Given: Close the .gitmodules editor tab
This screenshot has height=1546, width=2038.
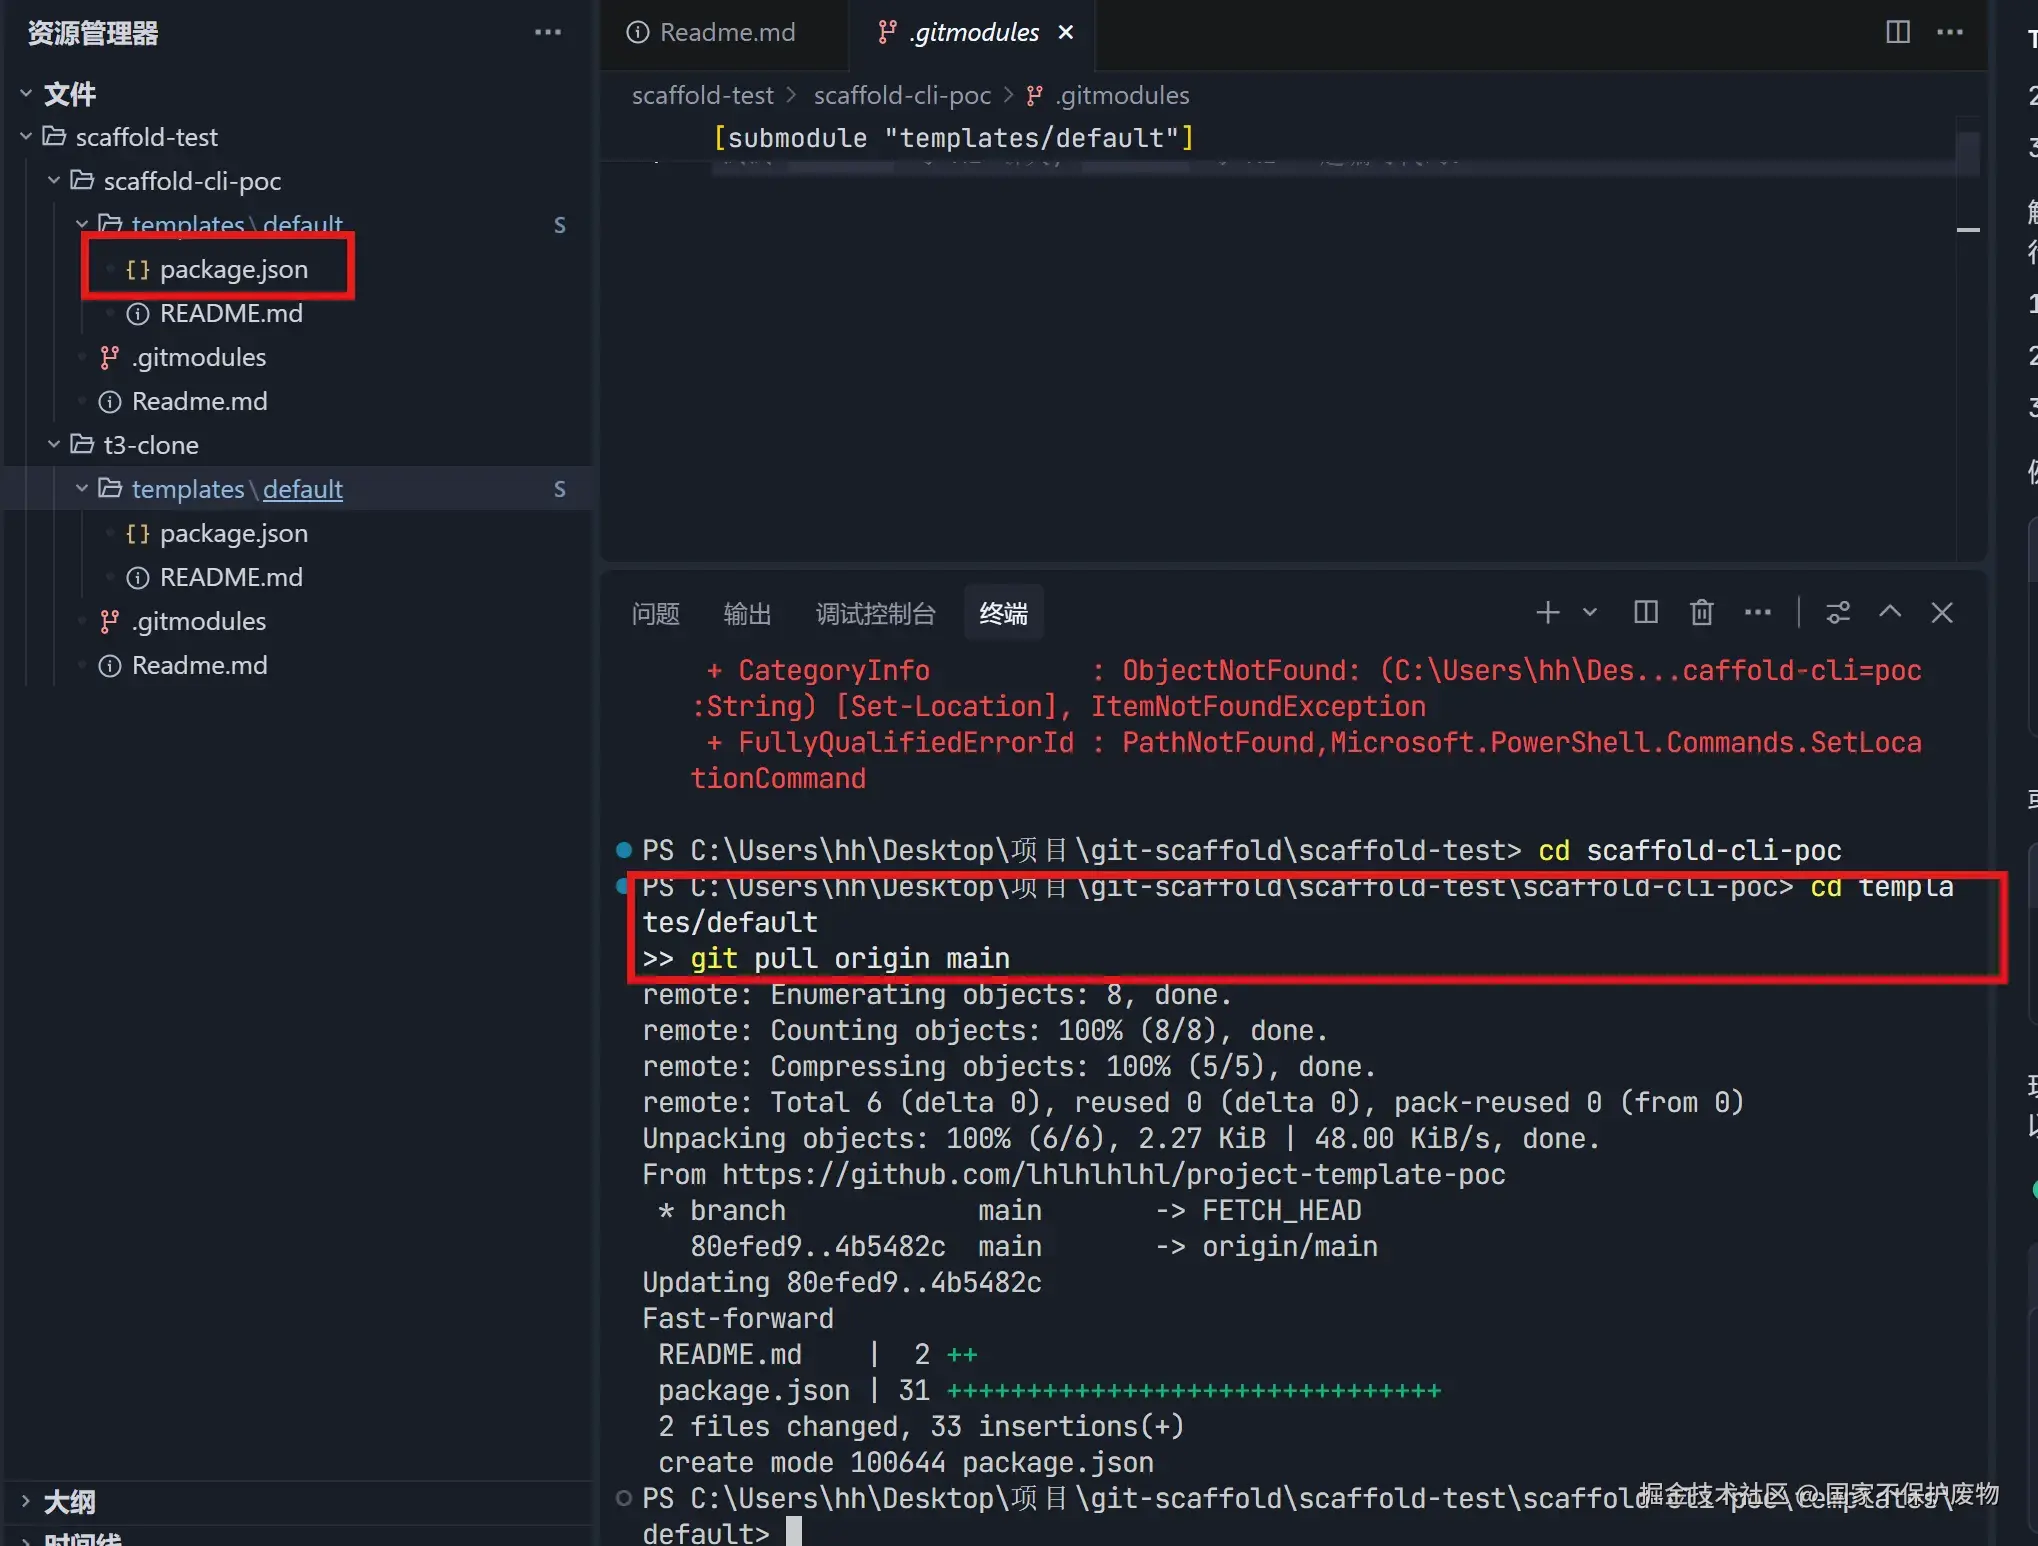Looking at the screenshot, I should (1066, 32).
